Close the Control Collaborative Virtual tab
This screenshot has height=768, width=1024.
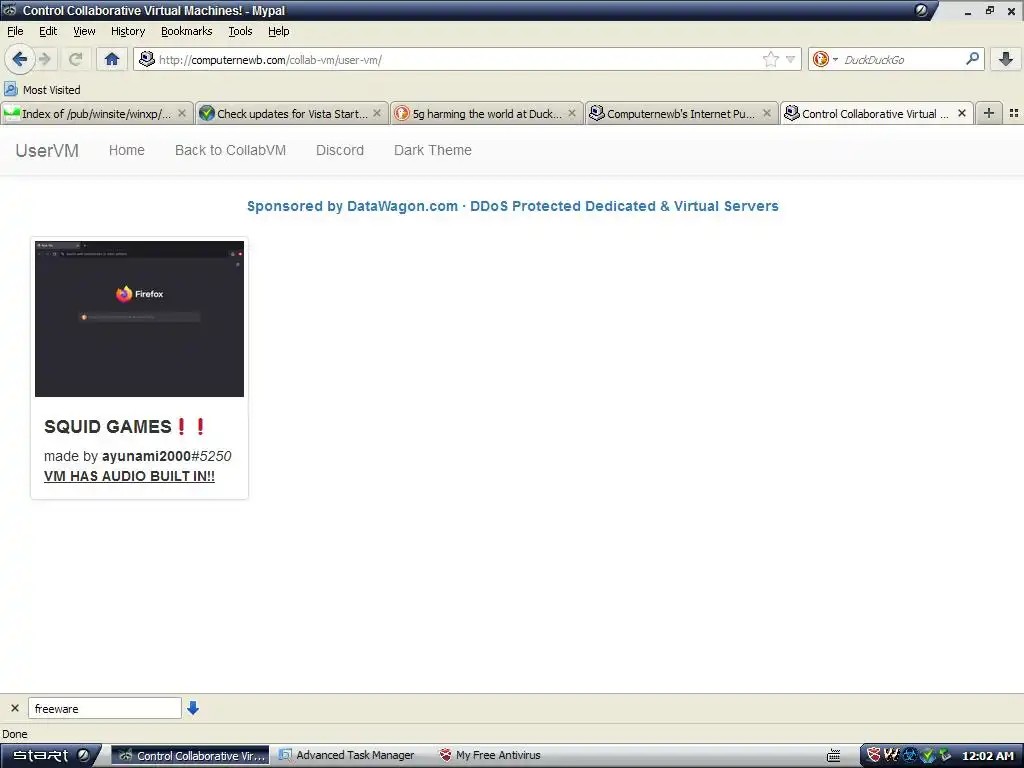(x=962, y=114)
